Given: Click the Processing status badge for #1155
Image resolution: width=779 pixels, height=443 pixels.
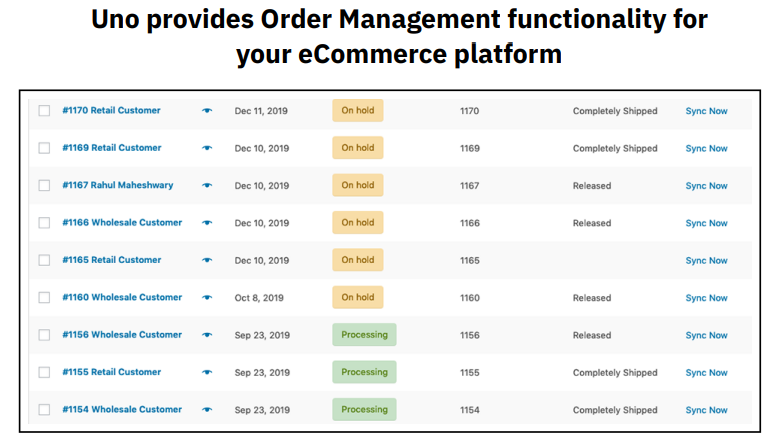Looking at the screenshot, I should [x=364, y=372].
